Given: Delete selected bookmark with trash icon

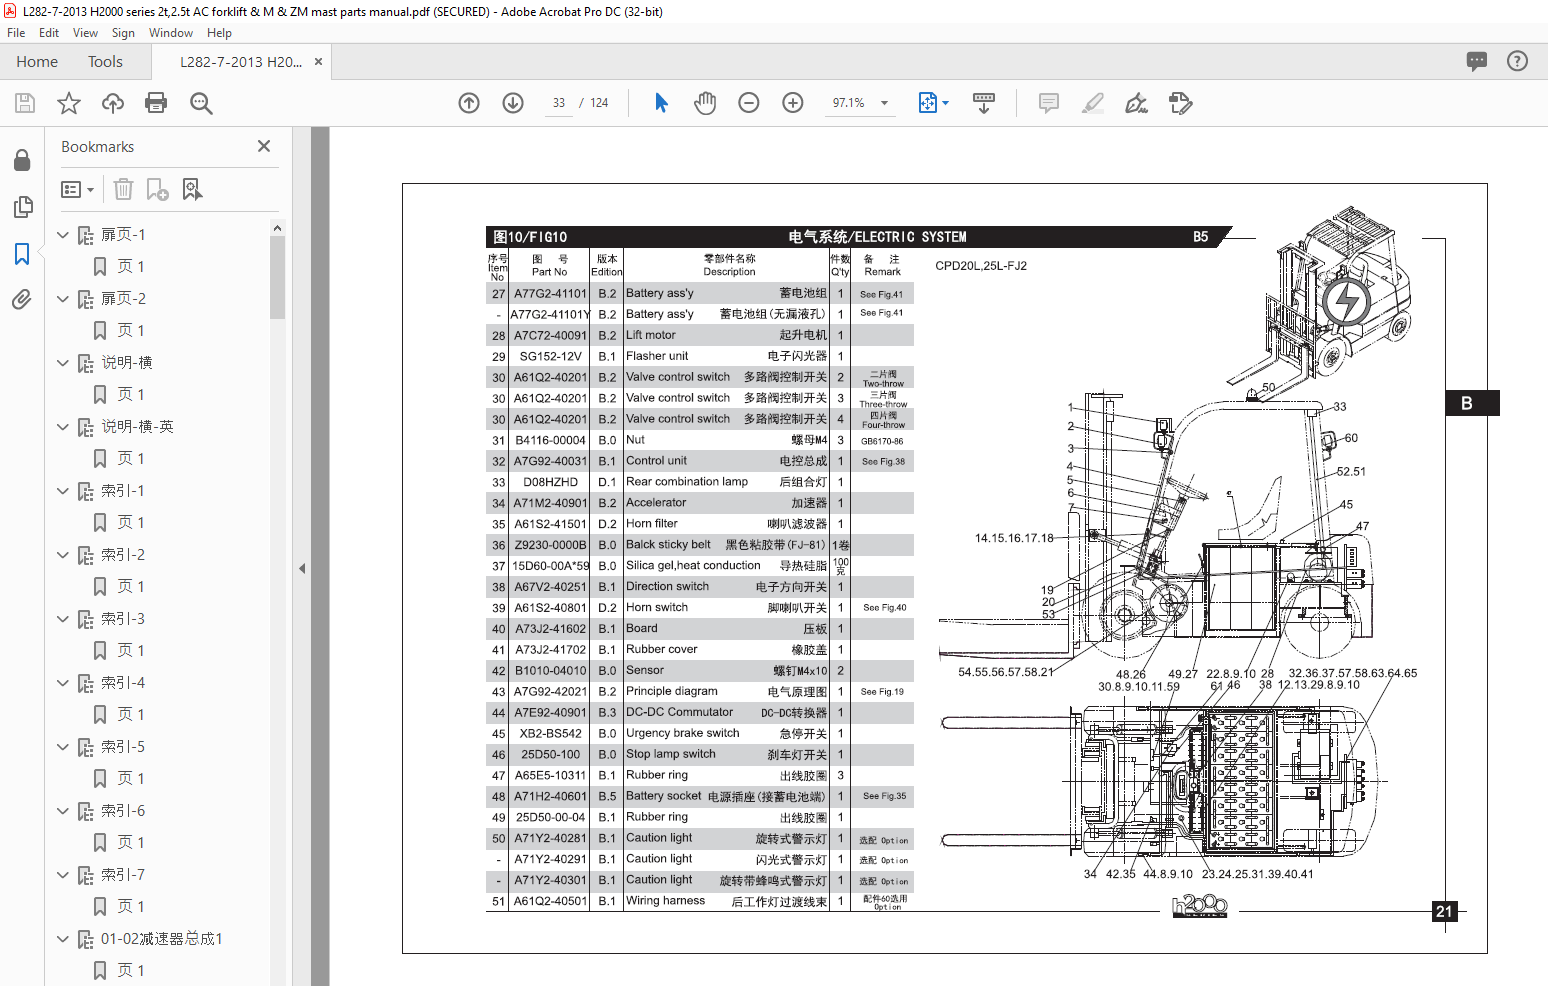Looking at the screenshot, I should 123,189.
